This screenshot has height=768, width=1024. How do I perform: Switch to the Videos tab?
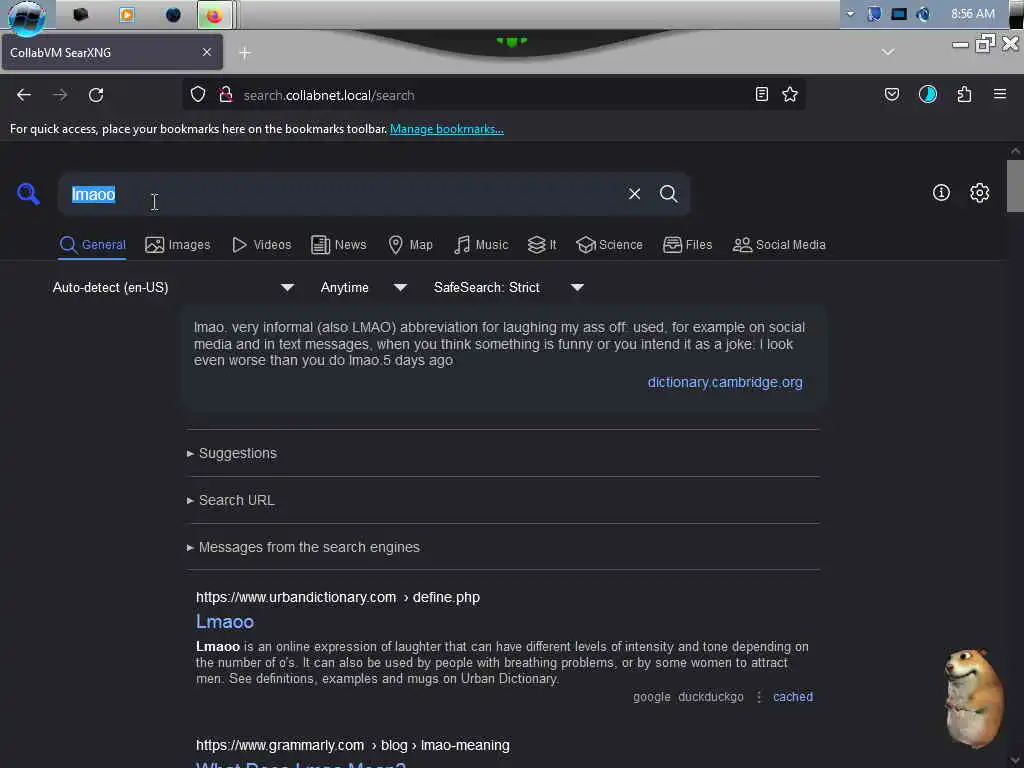click(262, 245)
